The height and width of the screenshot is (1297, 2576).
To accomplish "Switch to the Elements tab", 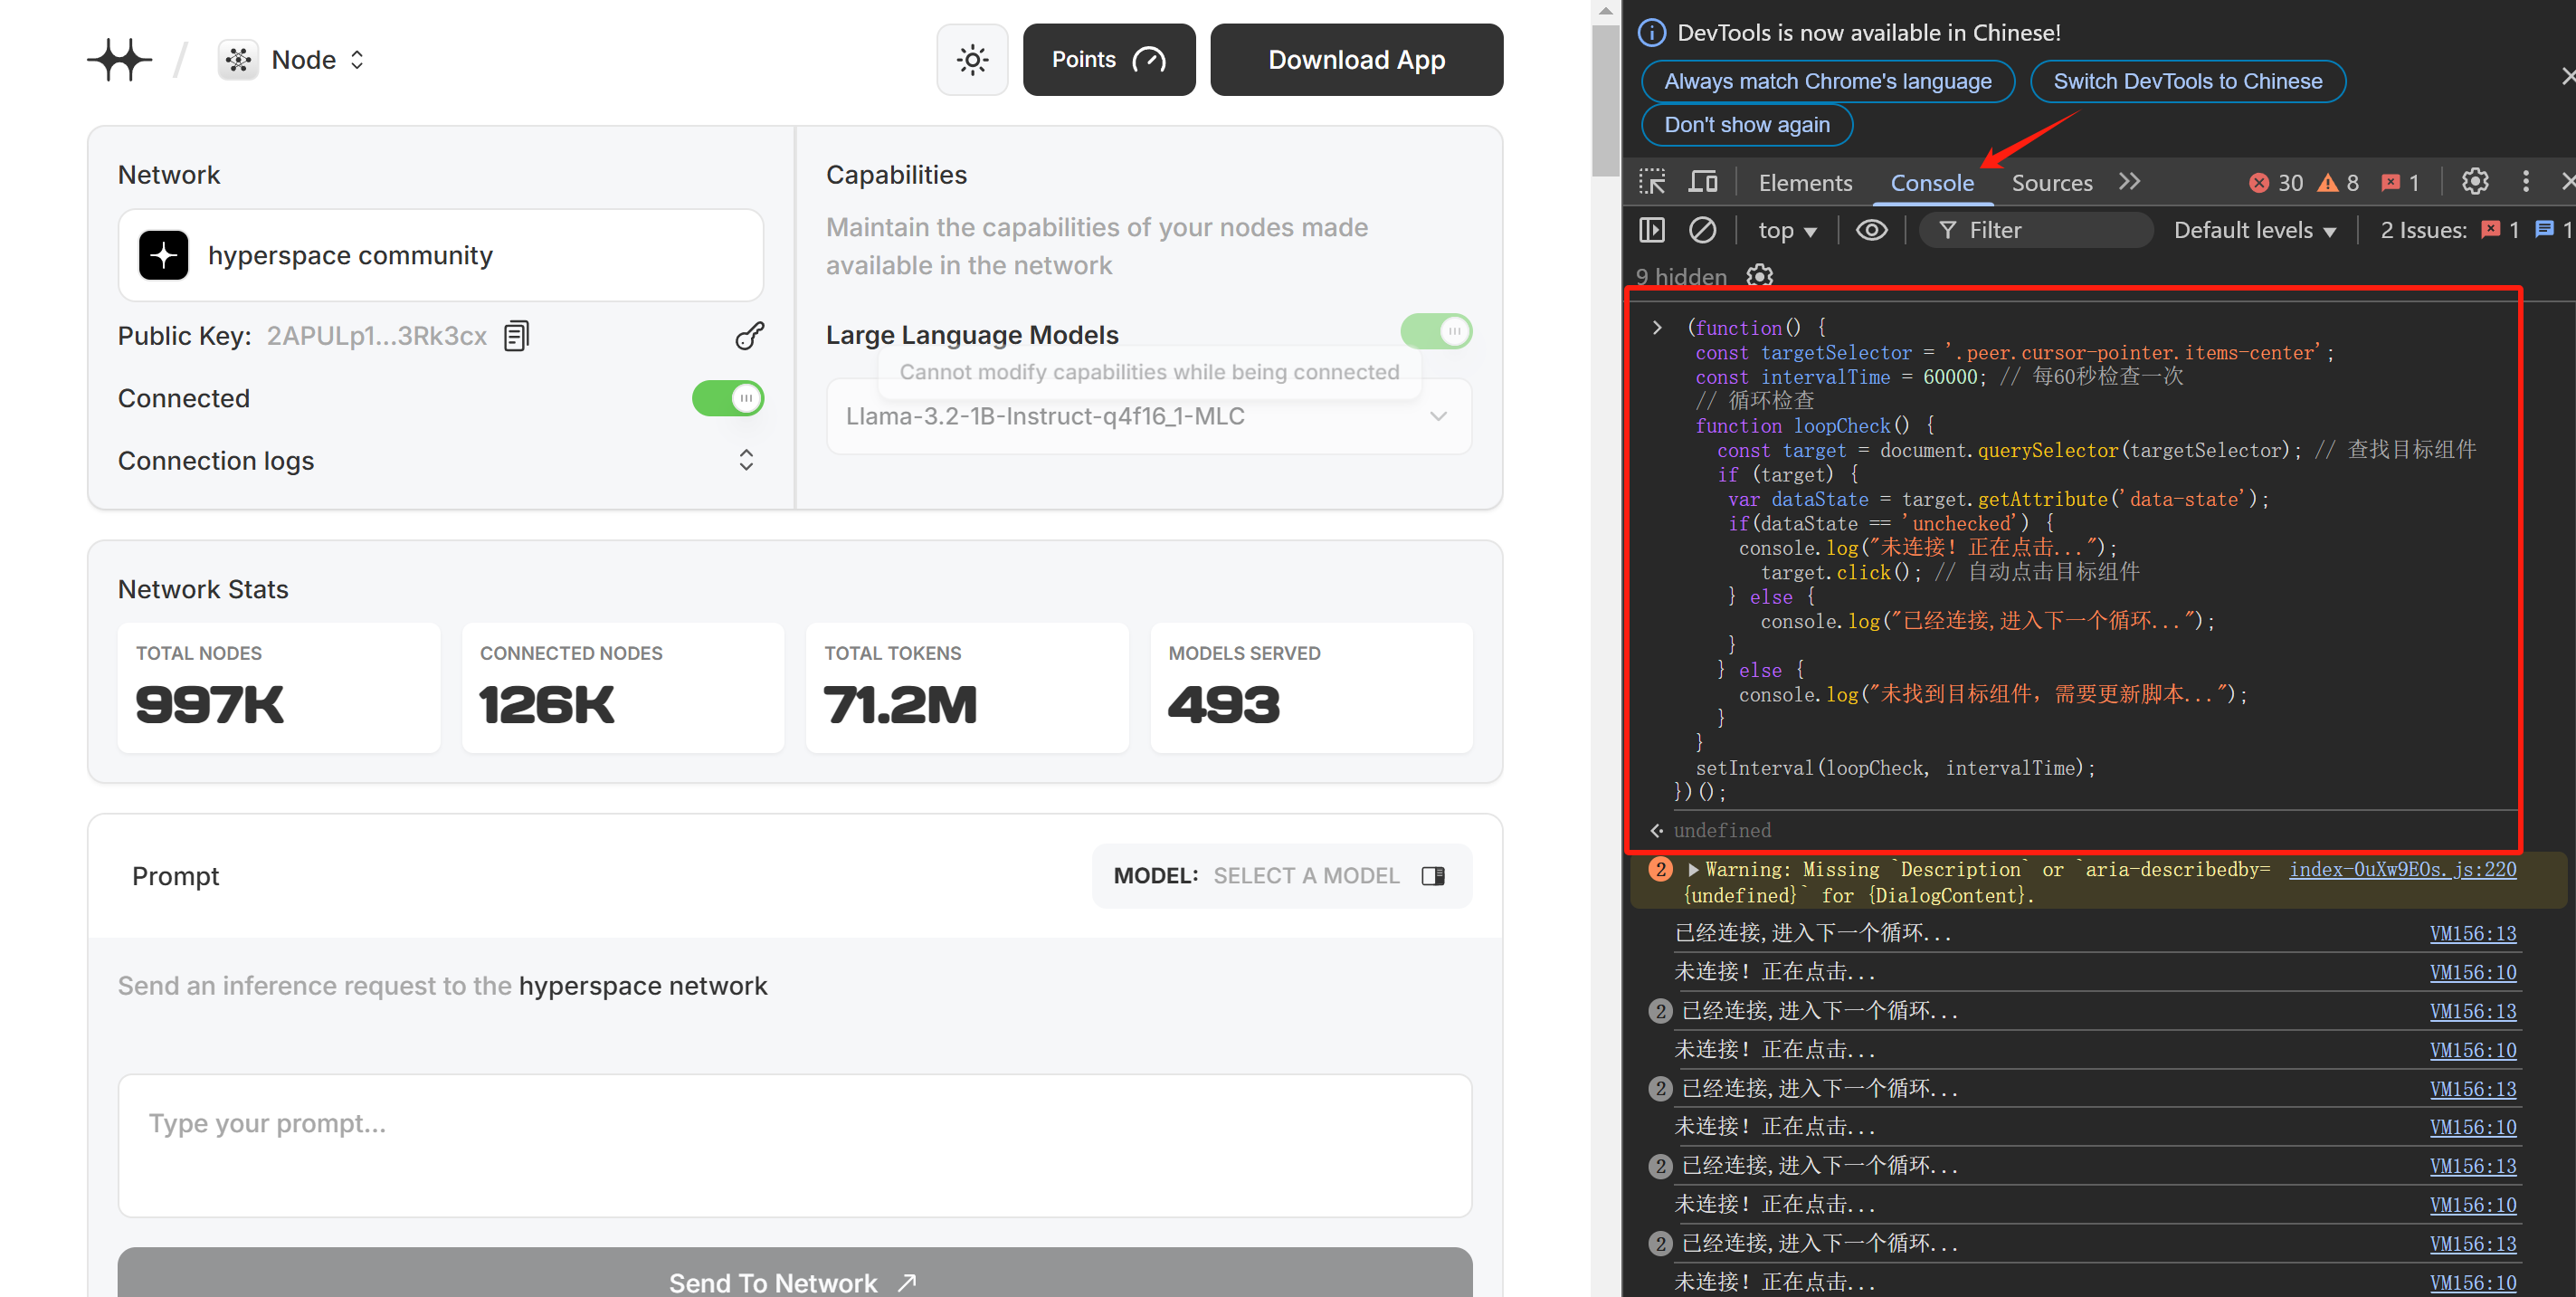I will [x=1805, y=183].
